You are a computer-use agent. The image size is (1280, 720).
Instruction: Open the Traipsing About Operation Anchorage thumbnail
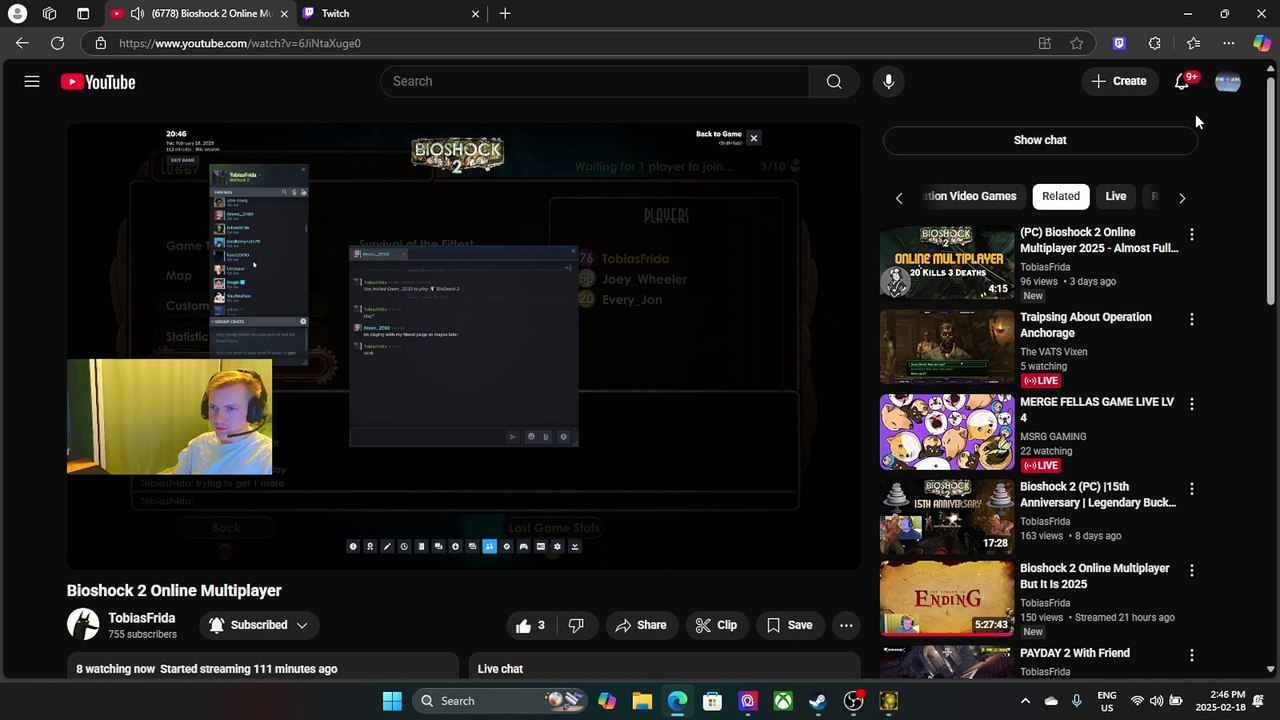click(x=947, y=347)
